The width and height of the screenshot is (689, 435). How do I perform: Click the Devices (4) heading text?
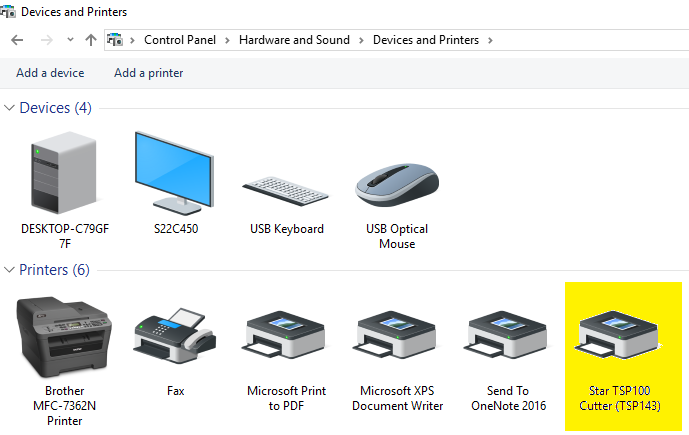[55, 108]
